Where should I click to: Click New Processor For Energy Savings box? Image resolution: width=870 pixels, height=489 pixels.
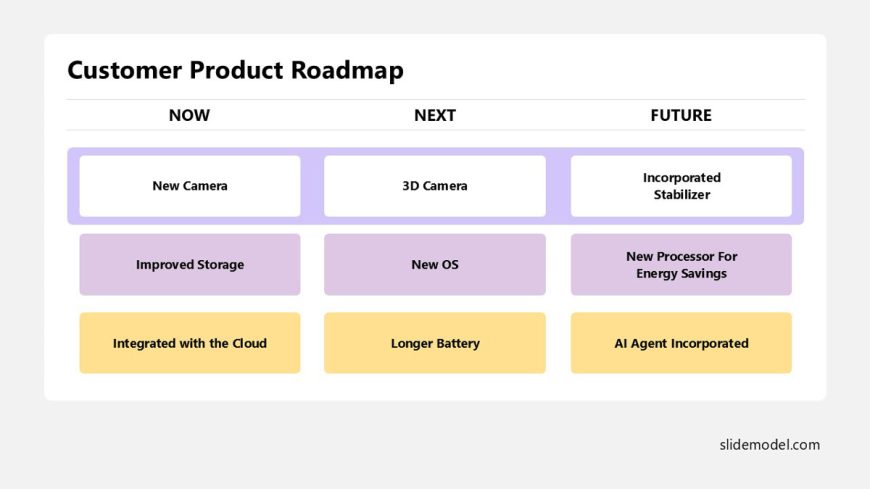681,264
